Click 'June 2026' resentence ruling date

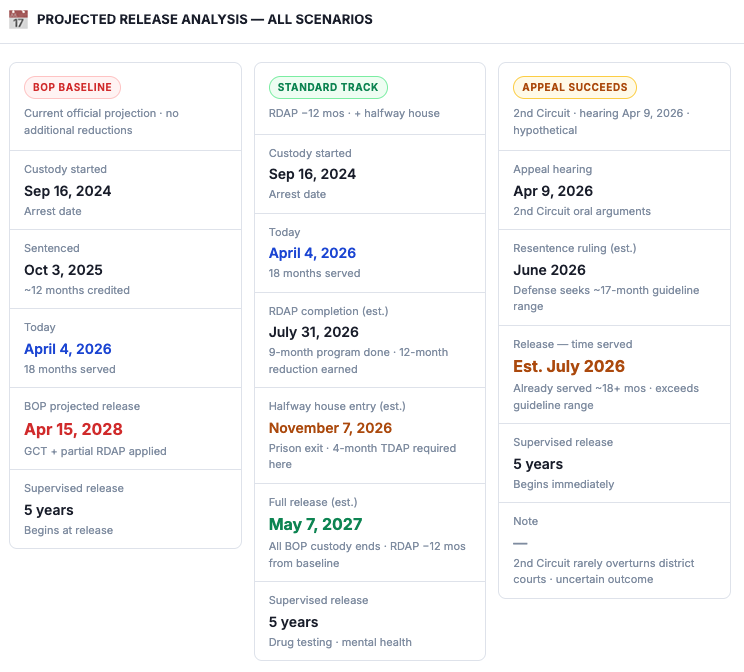click(549, 270)
